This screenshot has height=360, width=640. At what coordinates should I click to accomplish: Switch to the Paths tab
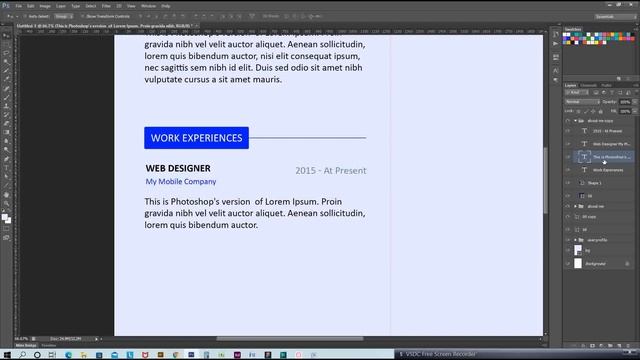607,85
